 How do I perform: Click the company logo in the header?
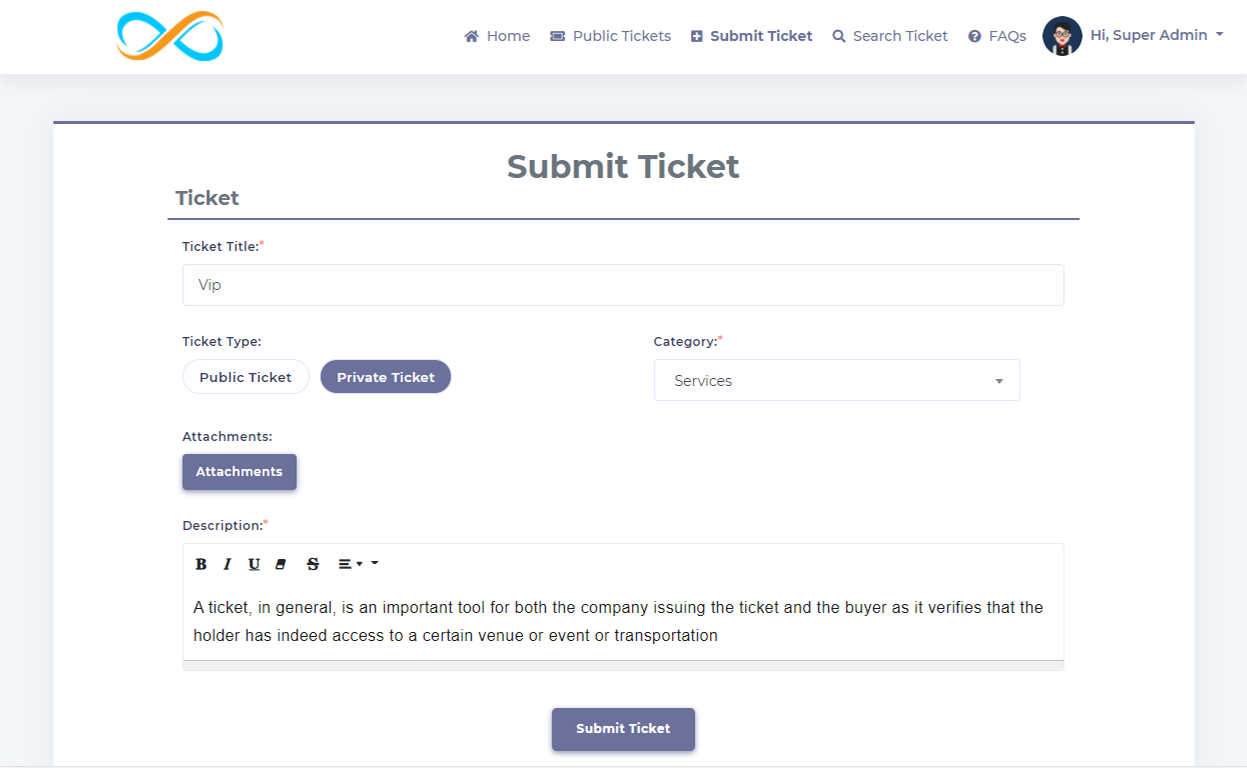click(168, 35)
